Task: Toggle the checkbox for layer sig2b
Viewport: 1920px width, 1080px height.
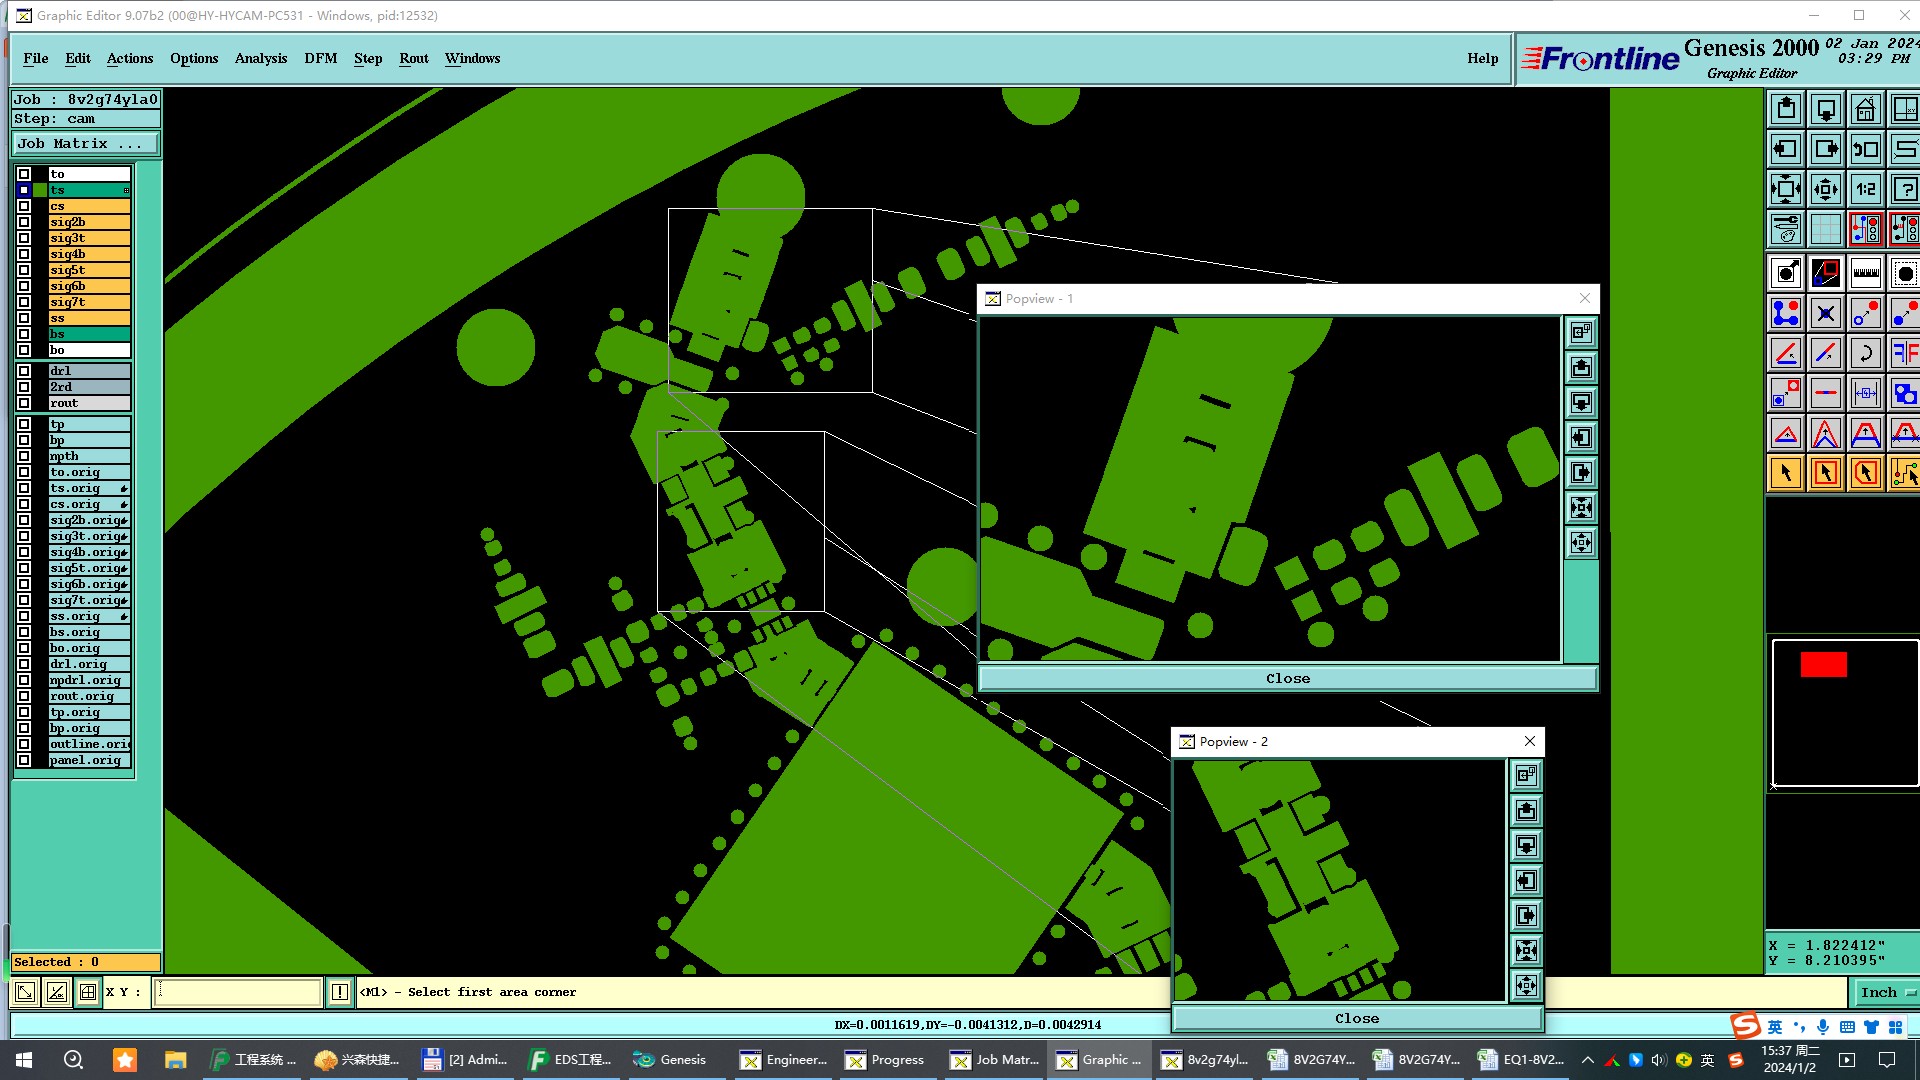Action: 24,222
